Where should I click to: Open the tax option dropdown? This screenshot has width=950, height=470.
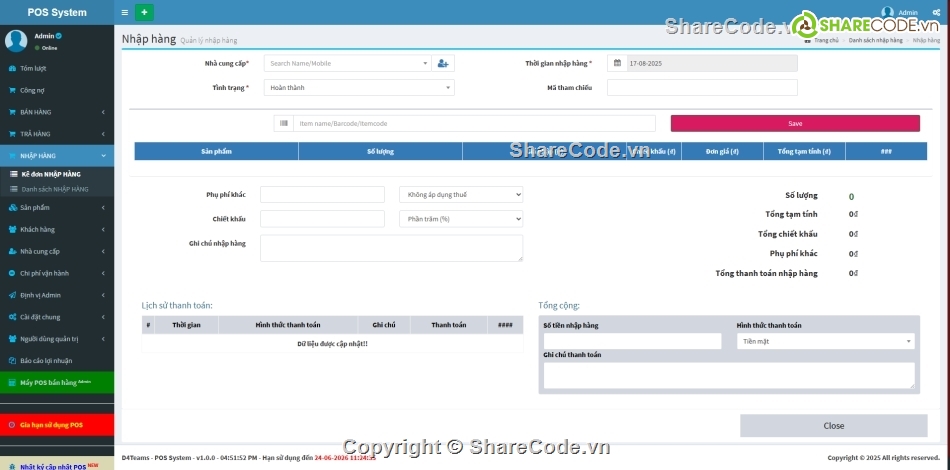click(460, 194)
